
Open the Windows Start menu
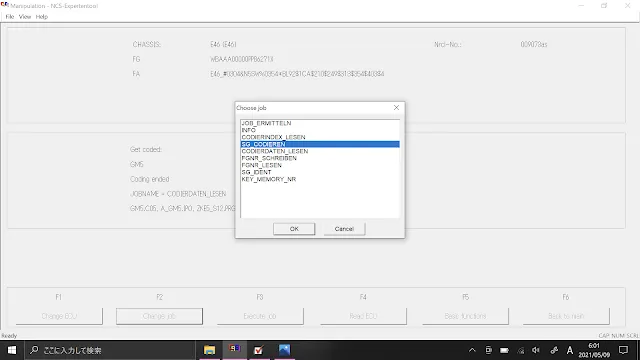click(x=12, y=350)
